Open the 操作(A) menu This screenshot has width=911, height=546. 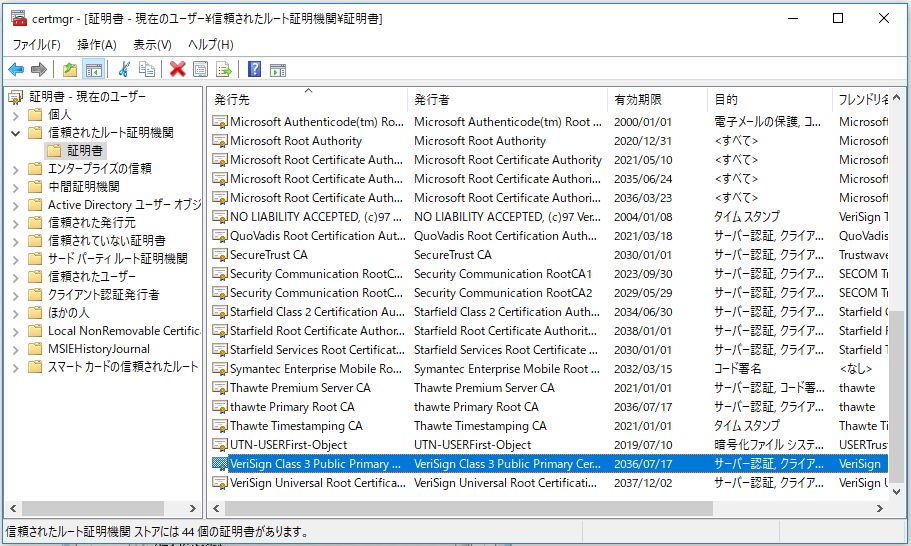[97, 45]
